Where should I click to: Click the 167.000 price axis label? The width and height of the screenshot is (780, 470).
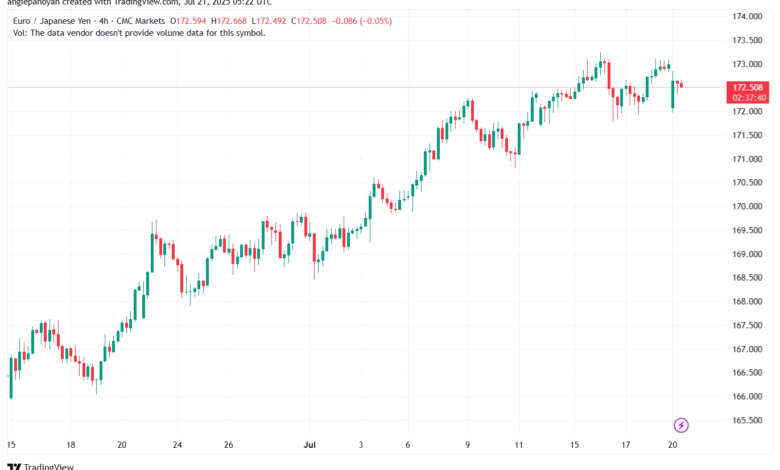(x=747, y=349)
